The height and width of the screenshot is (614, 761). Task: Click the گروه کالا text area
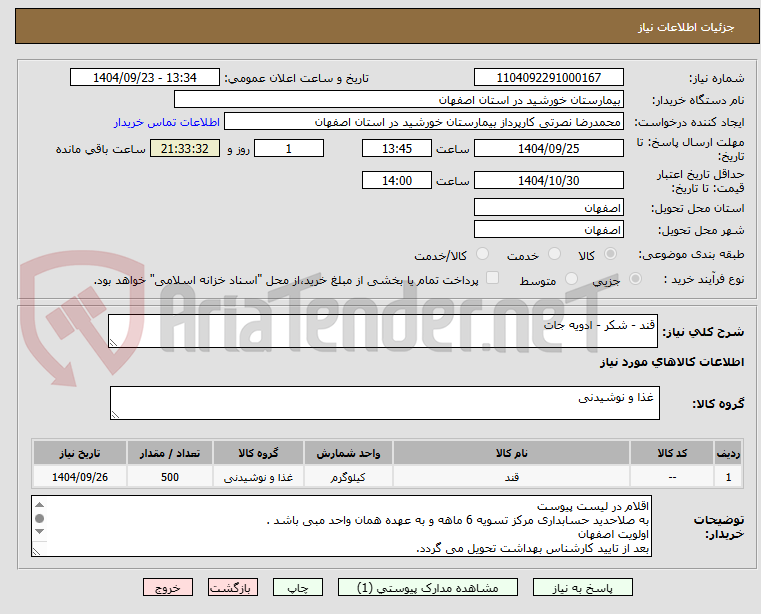coord(384,403)
